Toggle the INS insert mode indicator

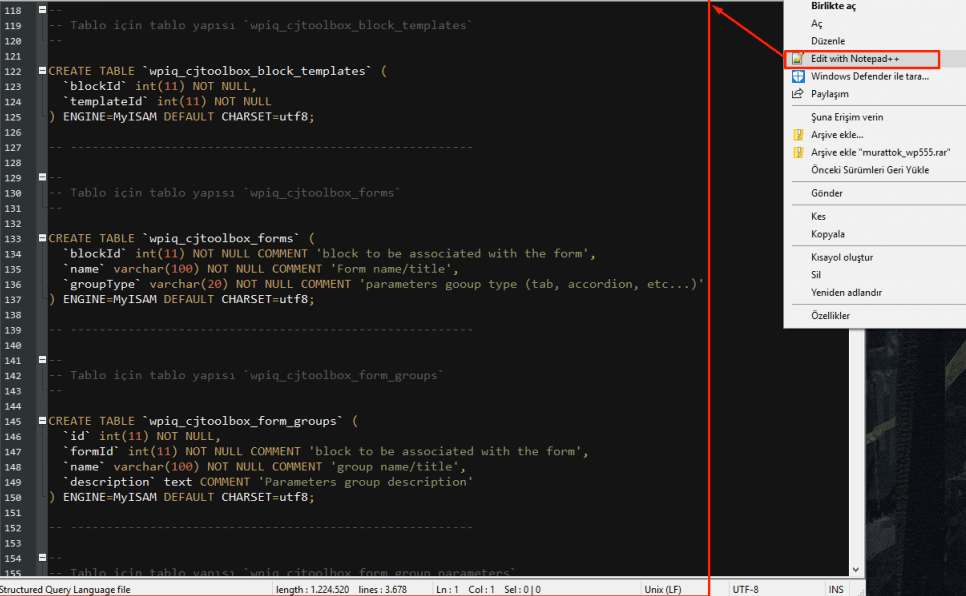tap(835, 590)
